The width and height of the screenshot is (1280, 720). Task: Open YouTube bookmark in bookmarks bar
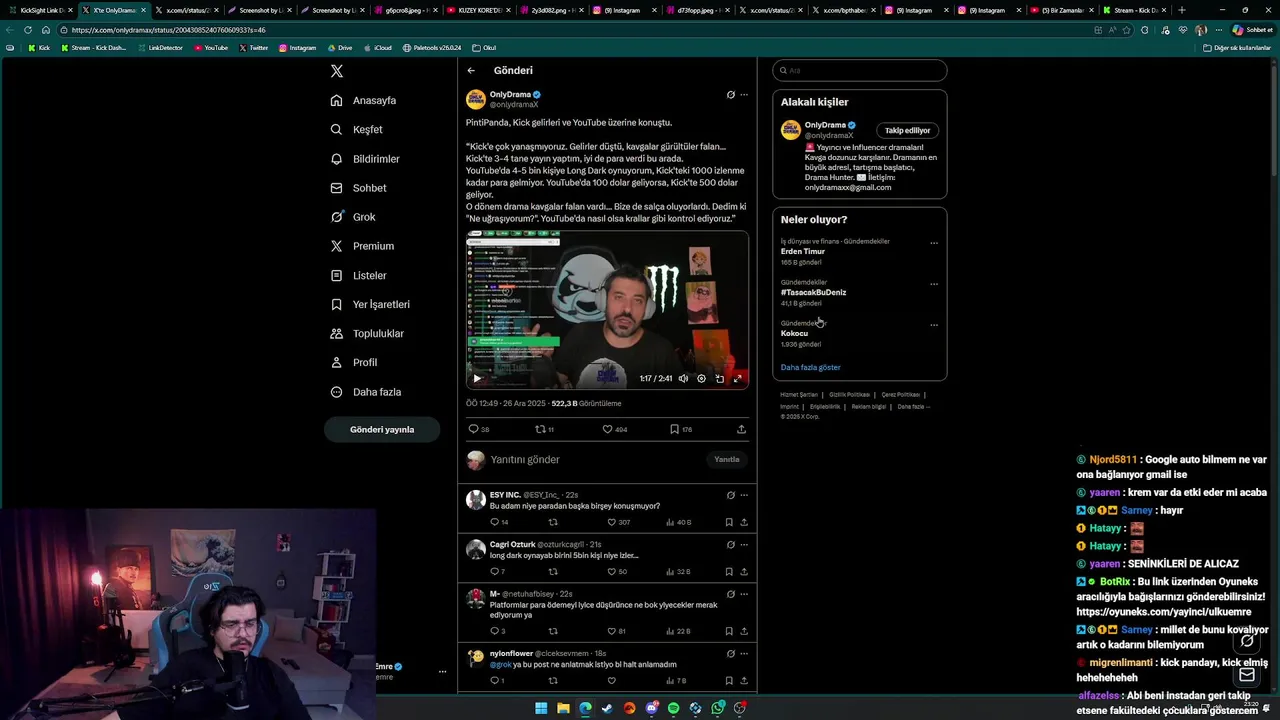(211, 48)
